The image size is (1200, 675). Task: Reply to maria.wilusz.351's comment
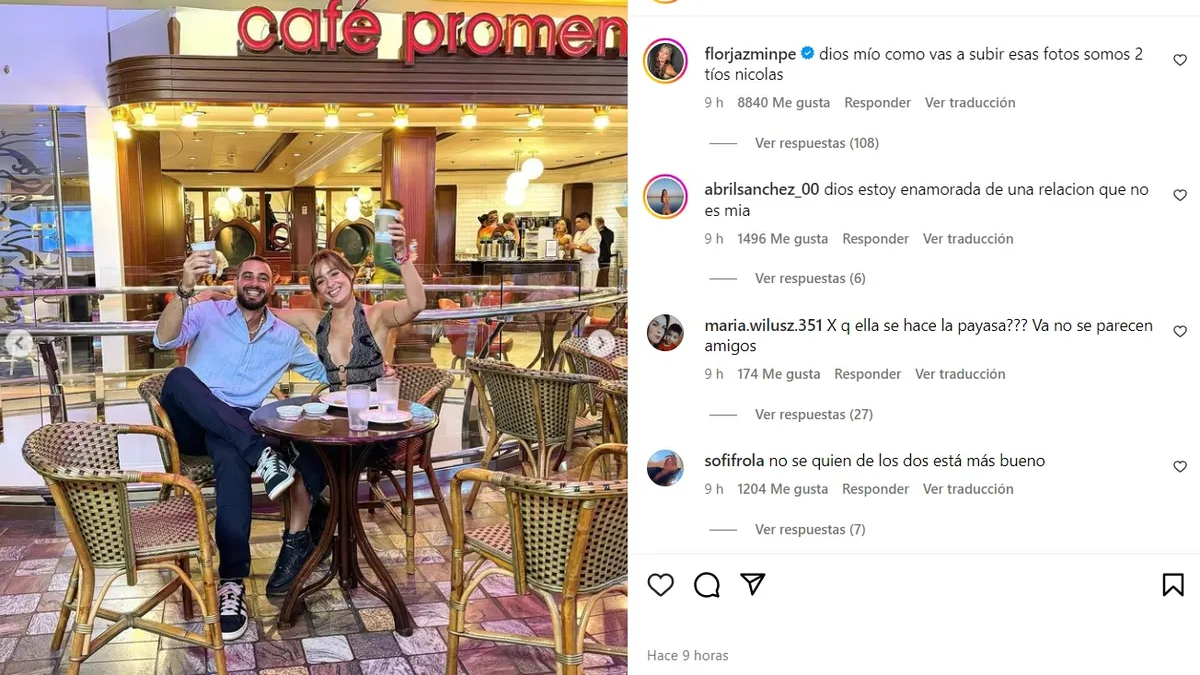click(x=868, y=374)
